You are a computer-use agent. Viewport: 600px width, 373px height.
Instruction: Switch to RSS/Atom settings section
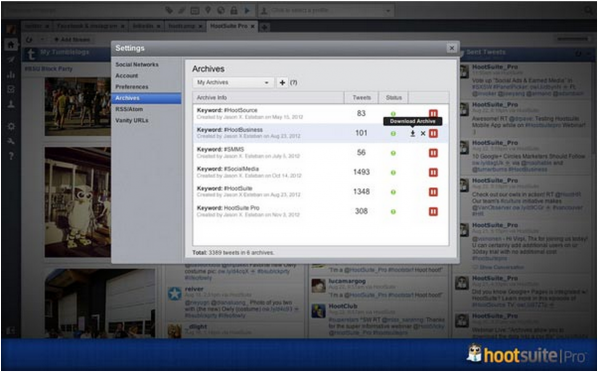pyautogui.click(x=129, y=109)
